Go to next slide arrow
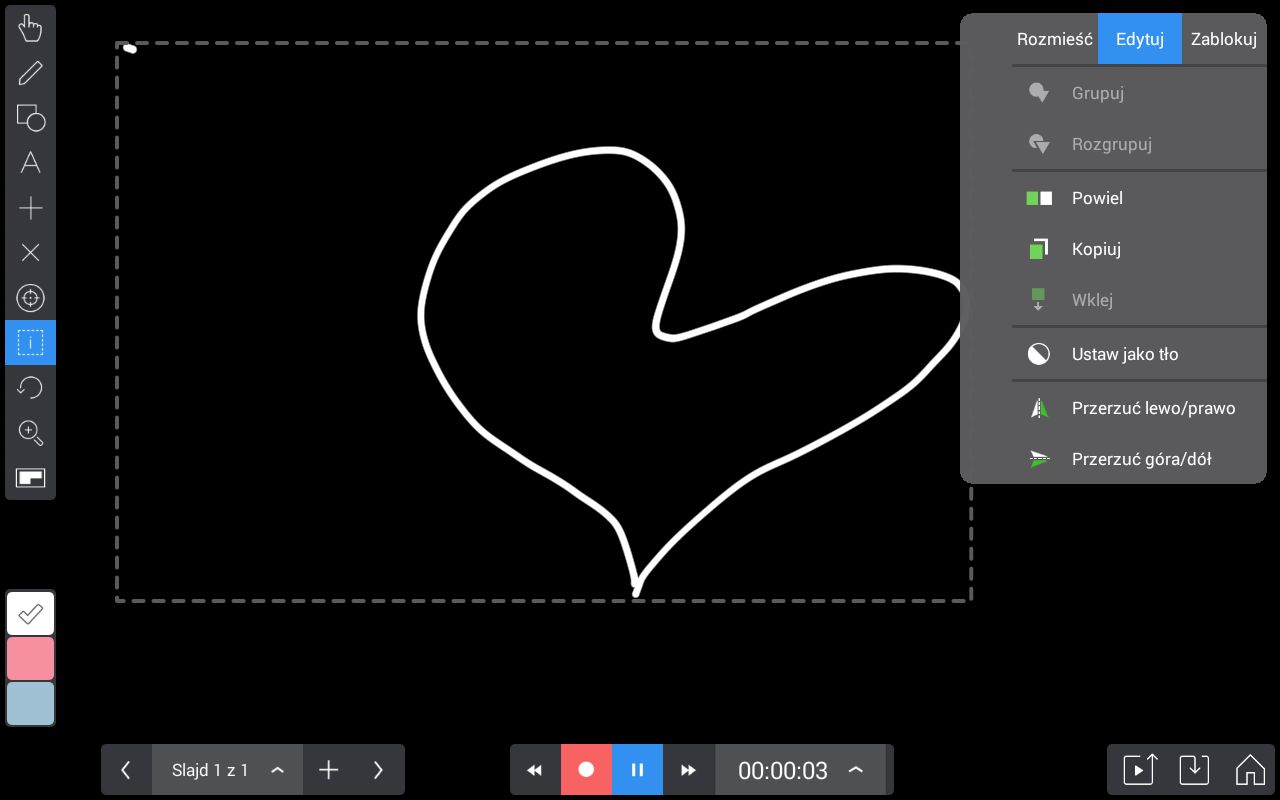The image size is (1280, 800). coord(378,770)
